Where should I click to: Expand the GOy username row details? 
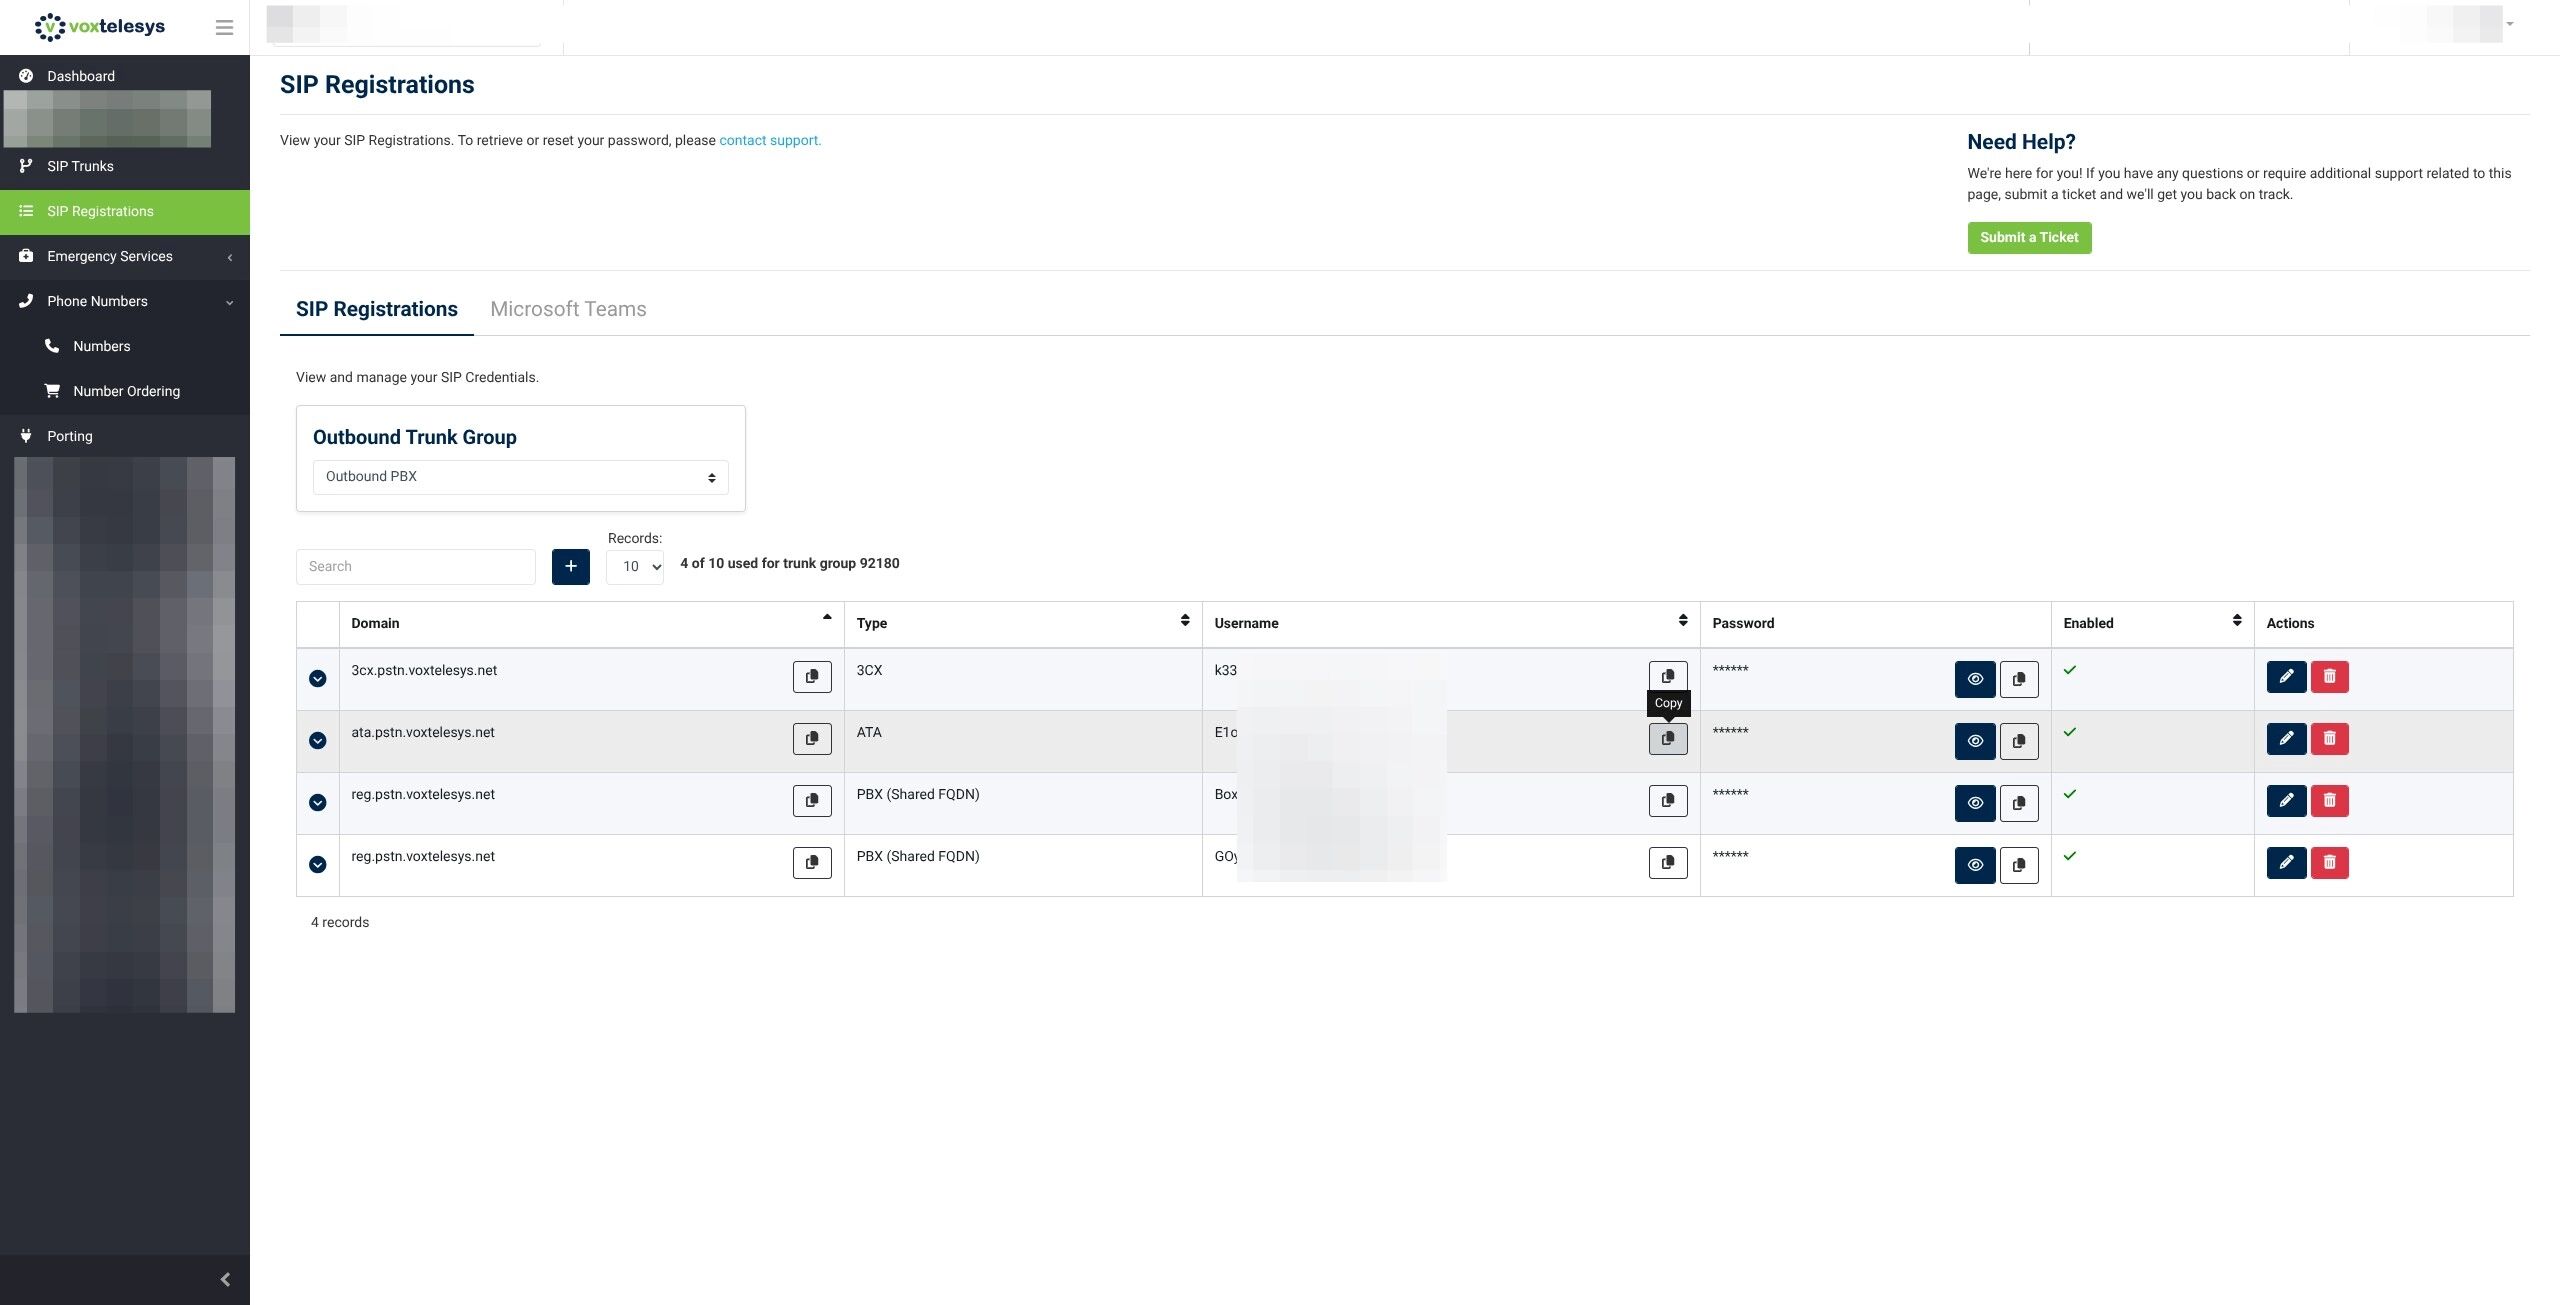[318, 864]
